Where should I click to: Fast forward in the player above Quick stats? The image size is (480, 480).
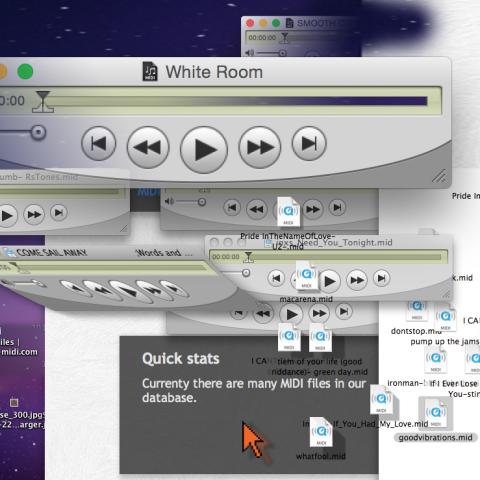[x=319, y=313]
